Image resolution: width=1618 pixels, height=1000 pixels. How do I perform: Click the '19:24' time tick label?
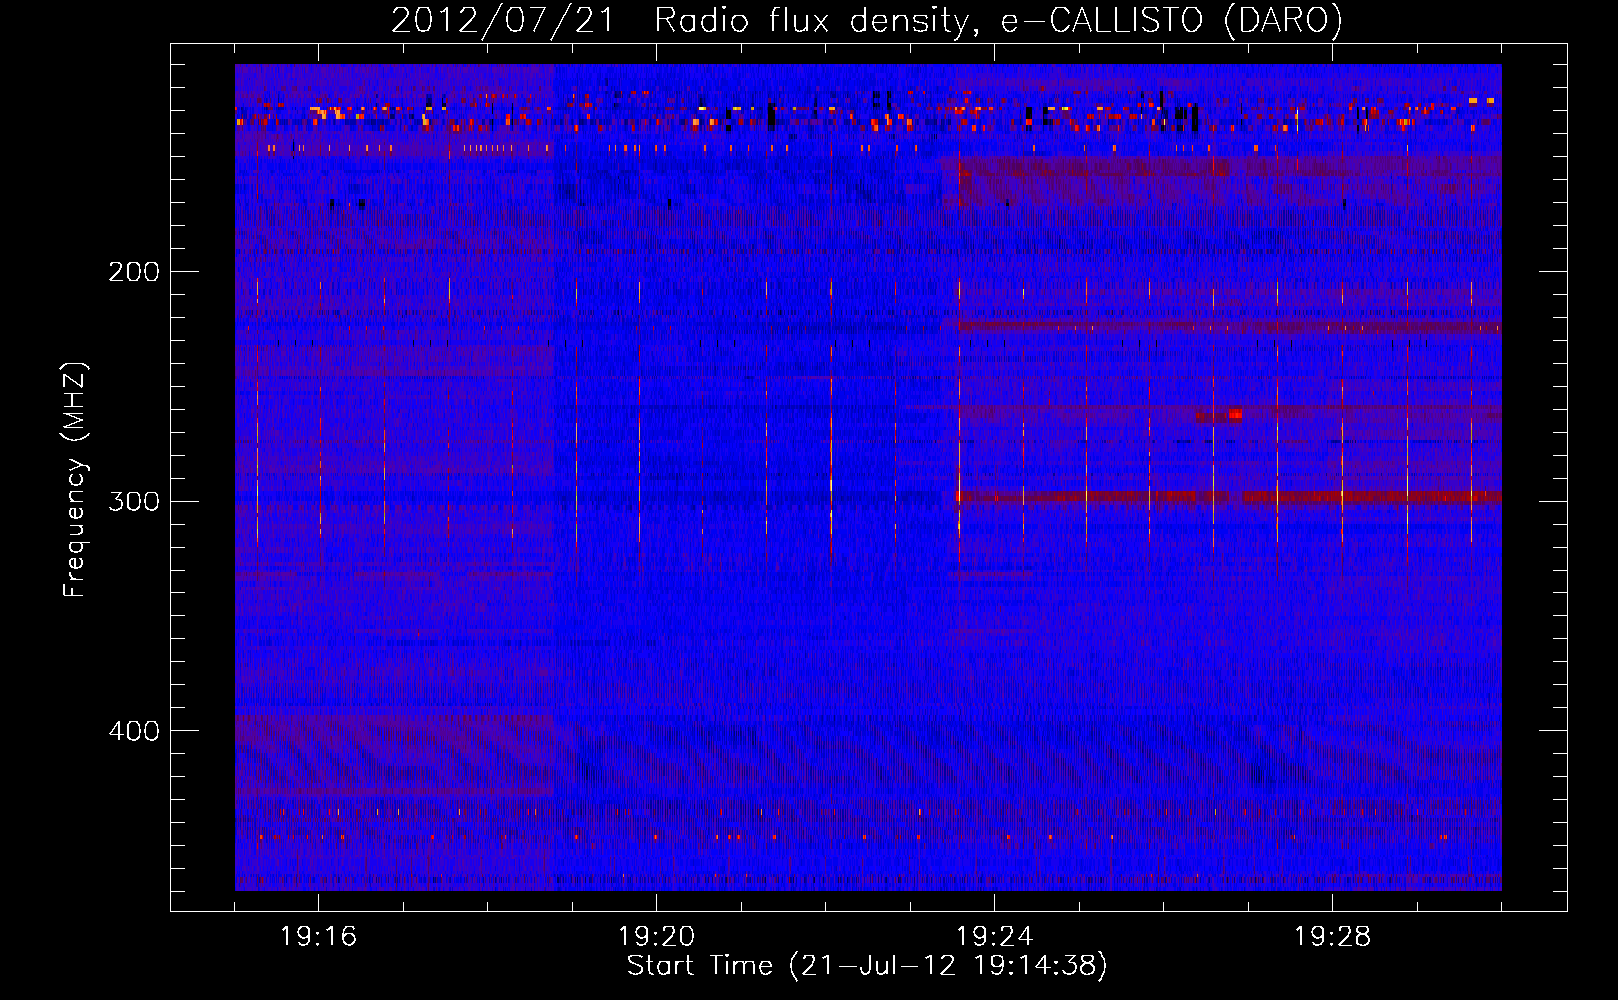click(994, 937)
